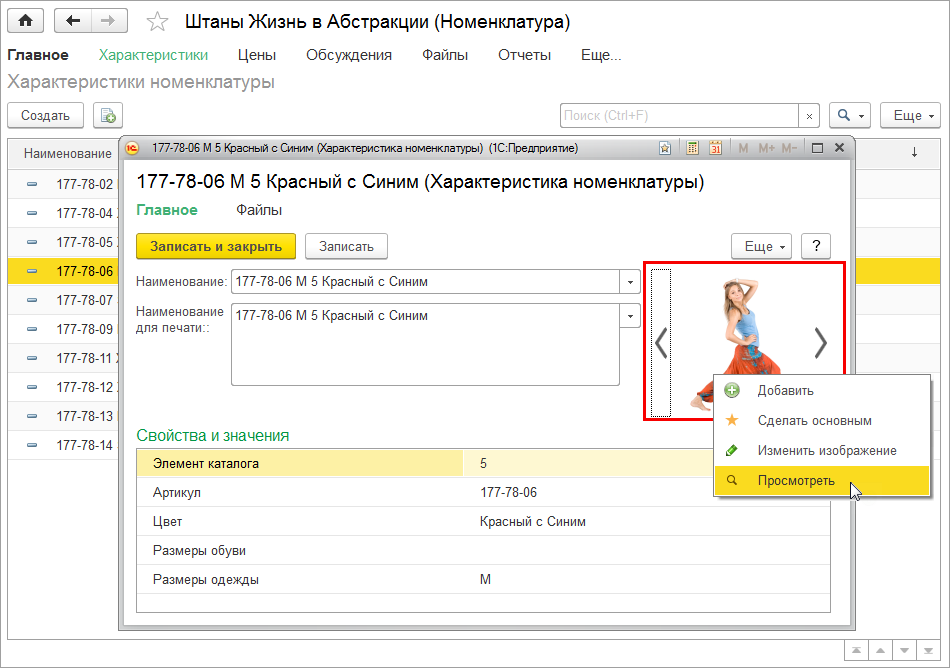
Task: Click into the Поиск search field
Action: click(x=680, y=115)
